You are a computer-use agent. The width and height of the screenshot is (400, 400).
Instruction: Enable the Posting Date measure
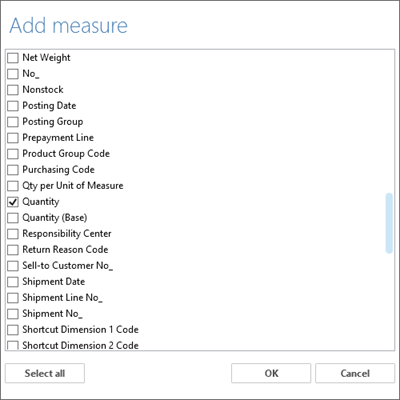(x=13, y=106)
